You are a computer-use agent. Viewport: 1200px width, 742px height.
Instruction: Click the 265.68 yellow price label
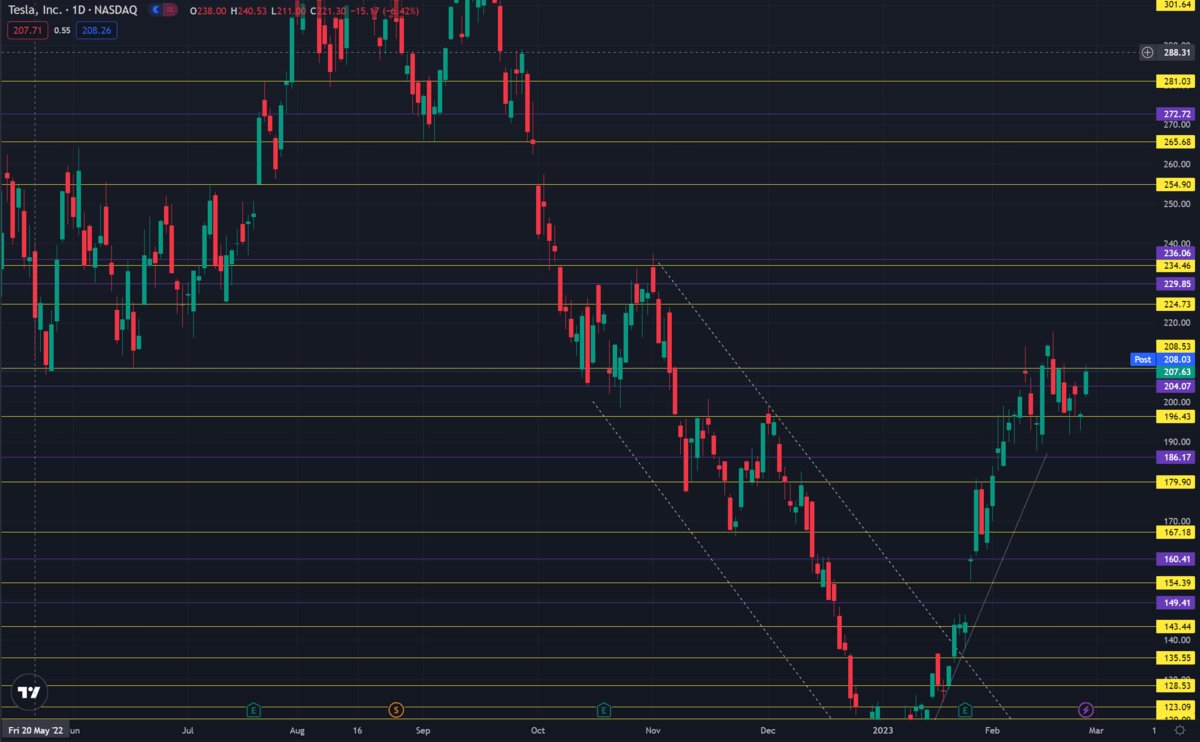pyautogui.click(x=1176, y=142)
